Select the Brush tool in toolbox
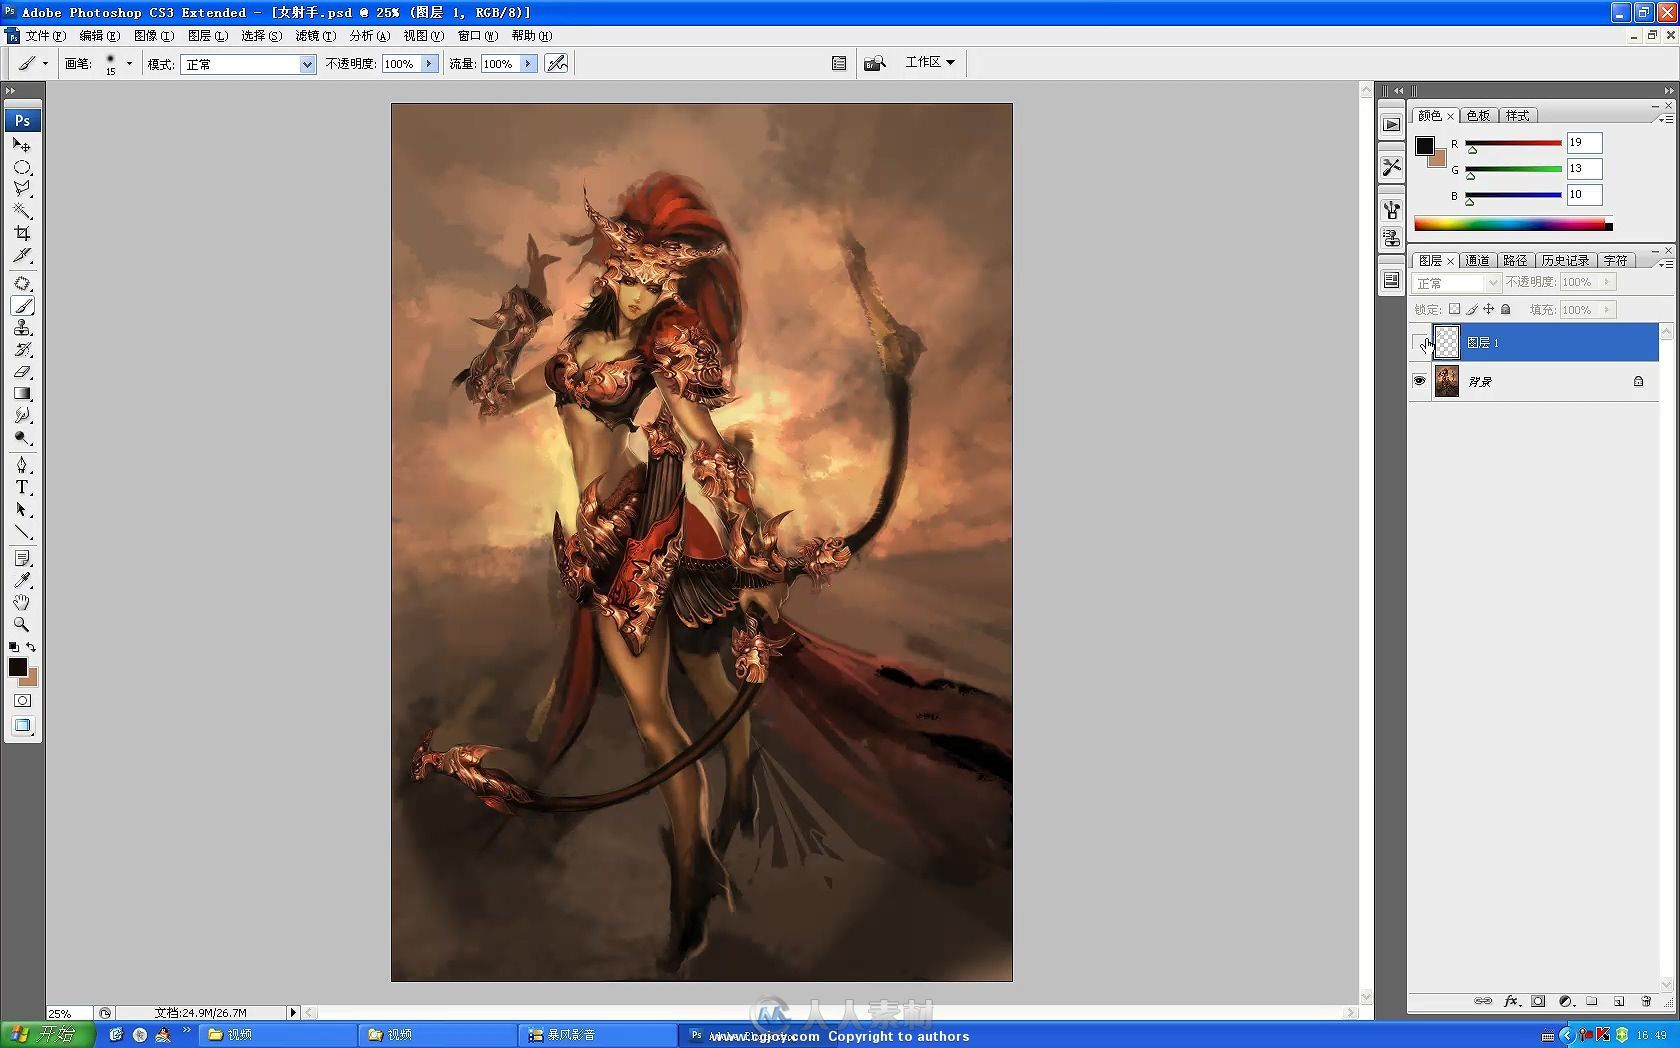This screenshot has height=1048, width=1680. point(21,305)
